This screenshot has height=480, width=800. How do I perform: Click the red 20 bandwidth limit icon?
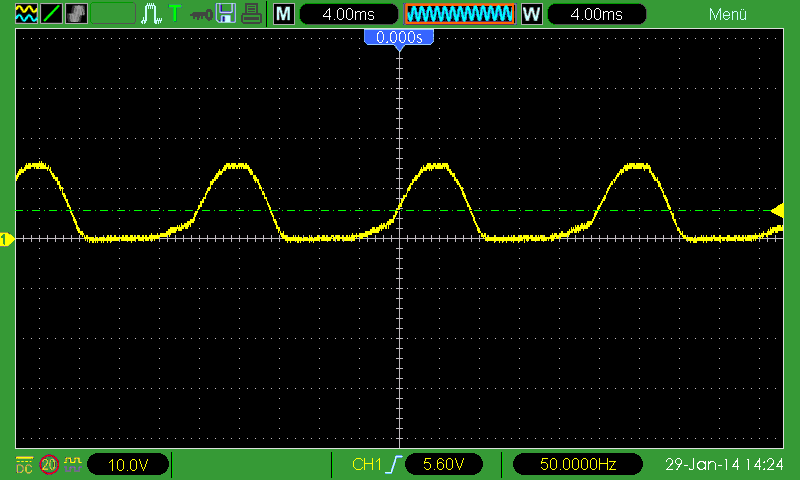pyautogui.click(x=49, y=465)
